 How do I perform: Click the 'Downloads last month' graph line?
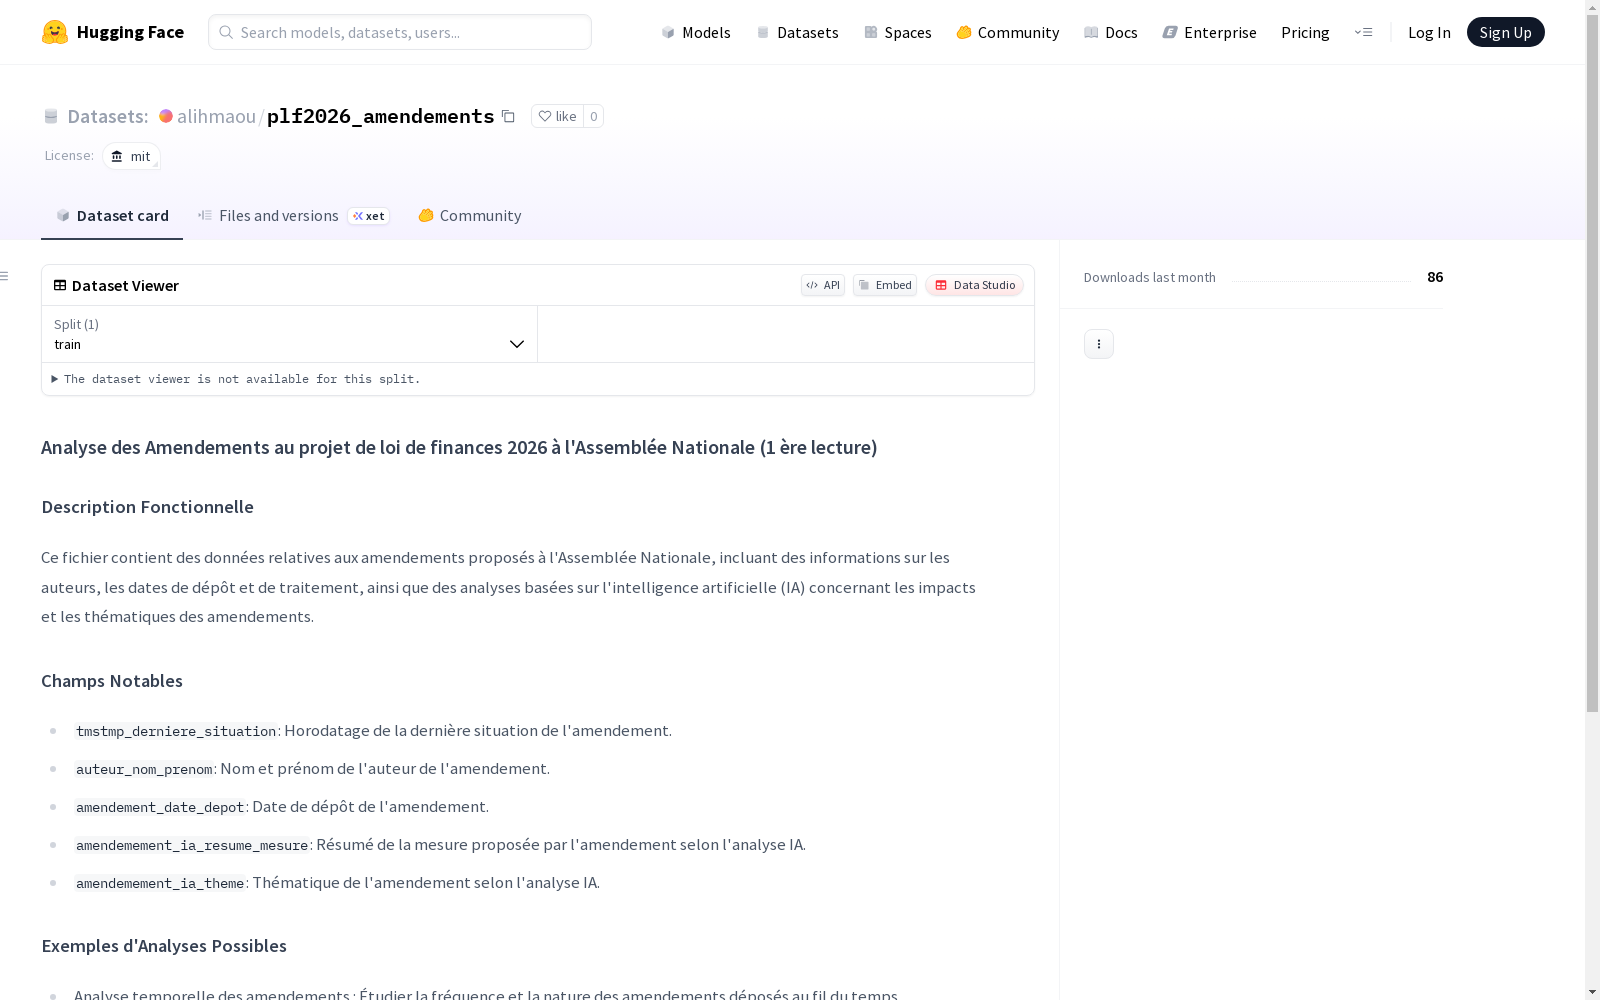1321,281
